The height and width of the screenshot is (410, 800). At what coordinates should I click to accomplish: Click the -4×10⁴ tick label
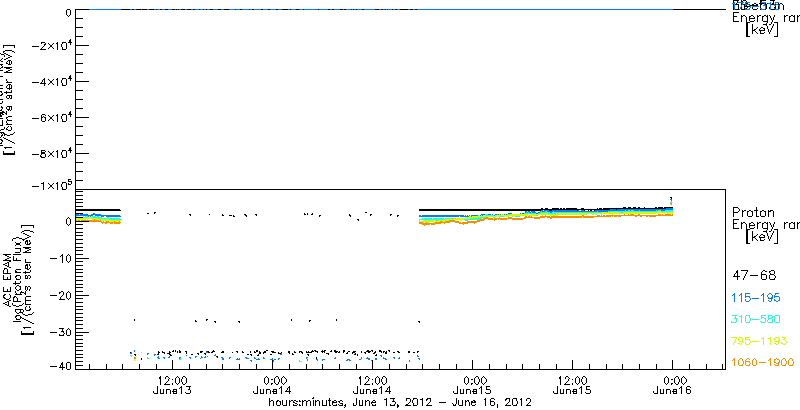tap(51, 82)
